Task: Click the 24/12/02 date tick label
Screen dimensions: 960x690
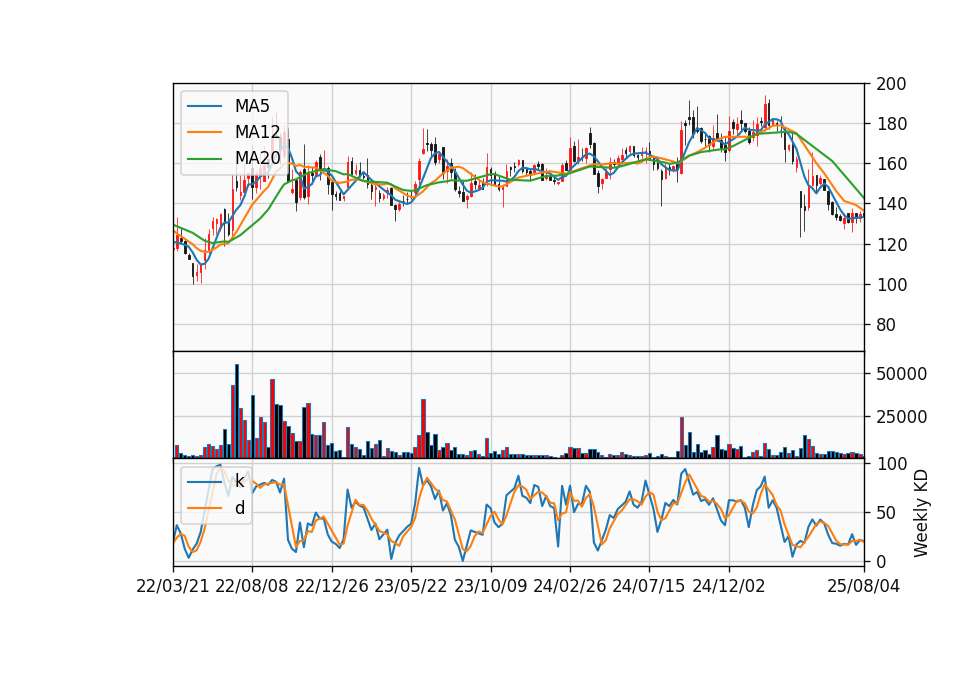Action: (x=729, y=586)
